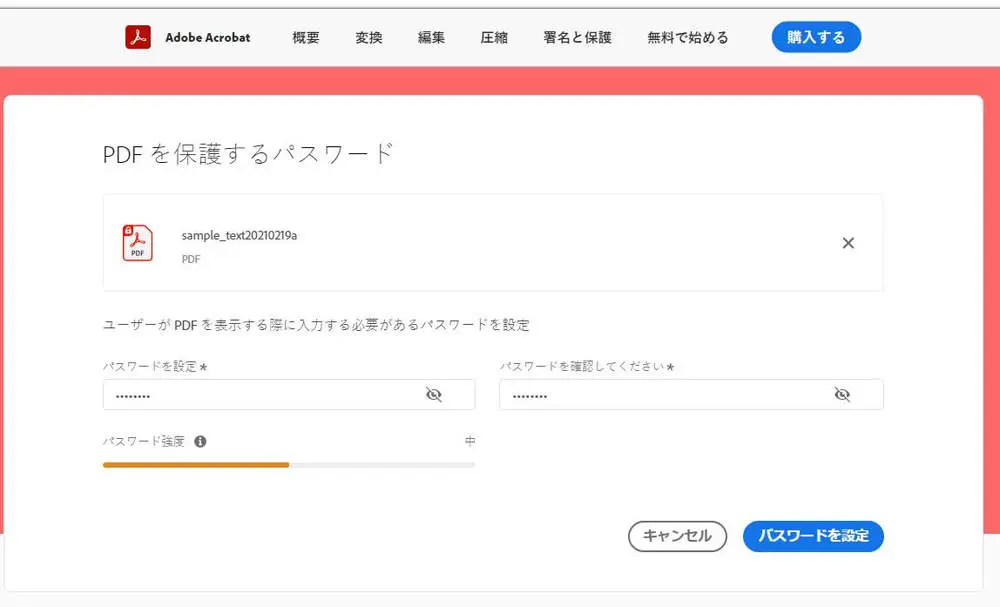Show the typed password in the first field
Viewport: 1000px width, 607px height.
pyautogui.click(x=434, y=394)
